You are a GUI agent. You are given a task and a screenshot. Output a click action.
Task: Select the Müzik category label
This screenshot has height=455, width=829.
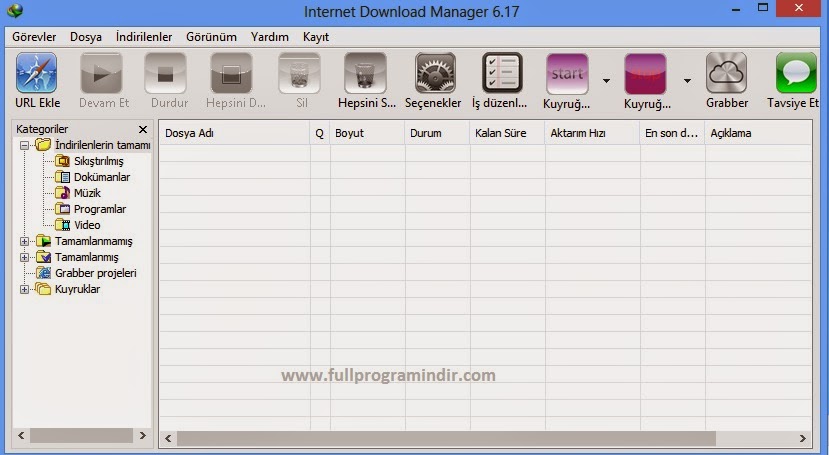click(87, 193)
